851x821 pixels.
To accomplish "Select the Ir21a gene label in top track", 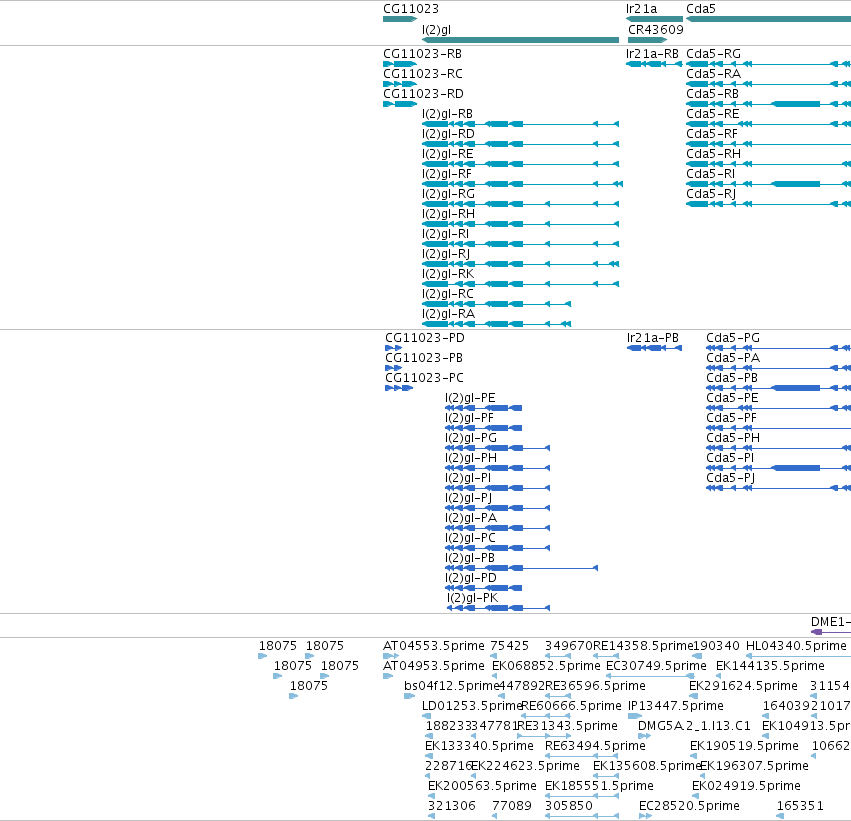I will point(641,9).
